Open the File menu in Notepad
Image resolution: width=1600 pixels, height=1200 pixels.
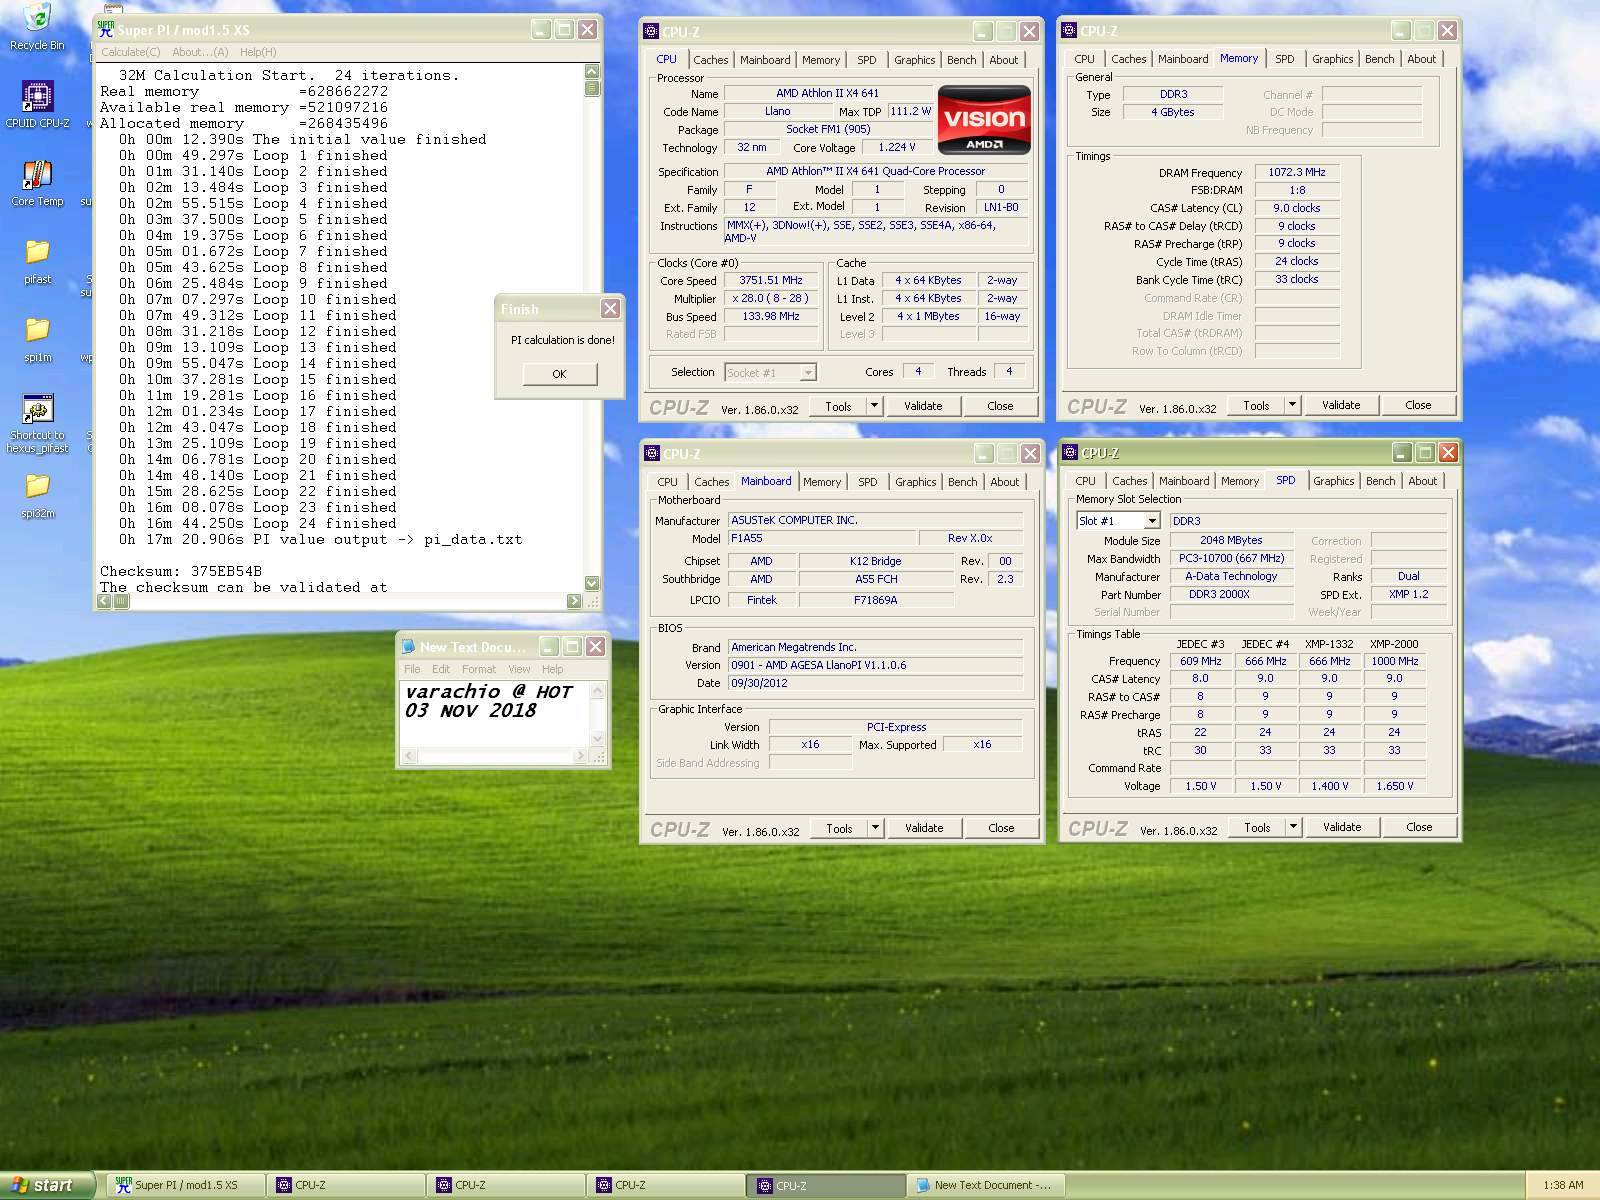[412, 669]
